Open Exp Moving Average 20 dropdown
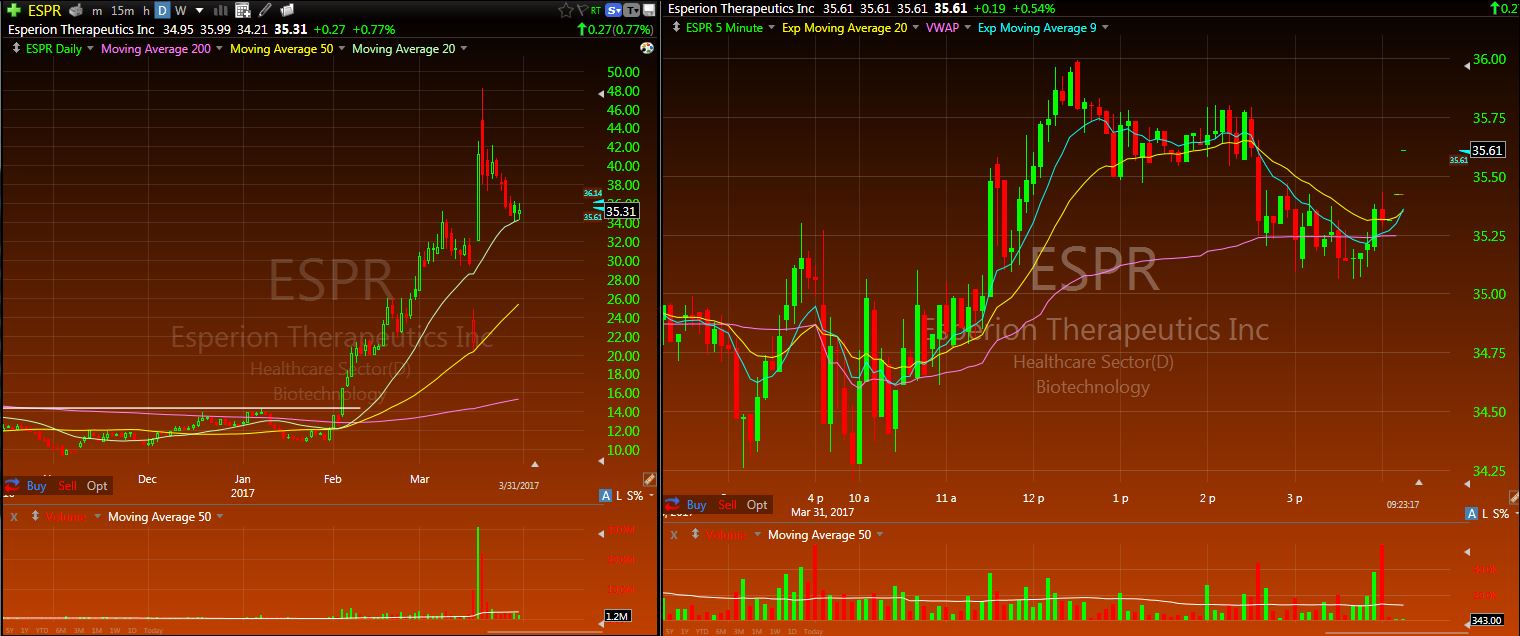The height and width of the screenshot is (636, 1520). point(916,28)
